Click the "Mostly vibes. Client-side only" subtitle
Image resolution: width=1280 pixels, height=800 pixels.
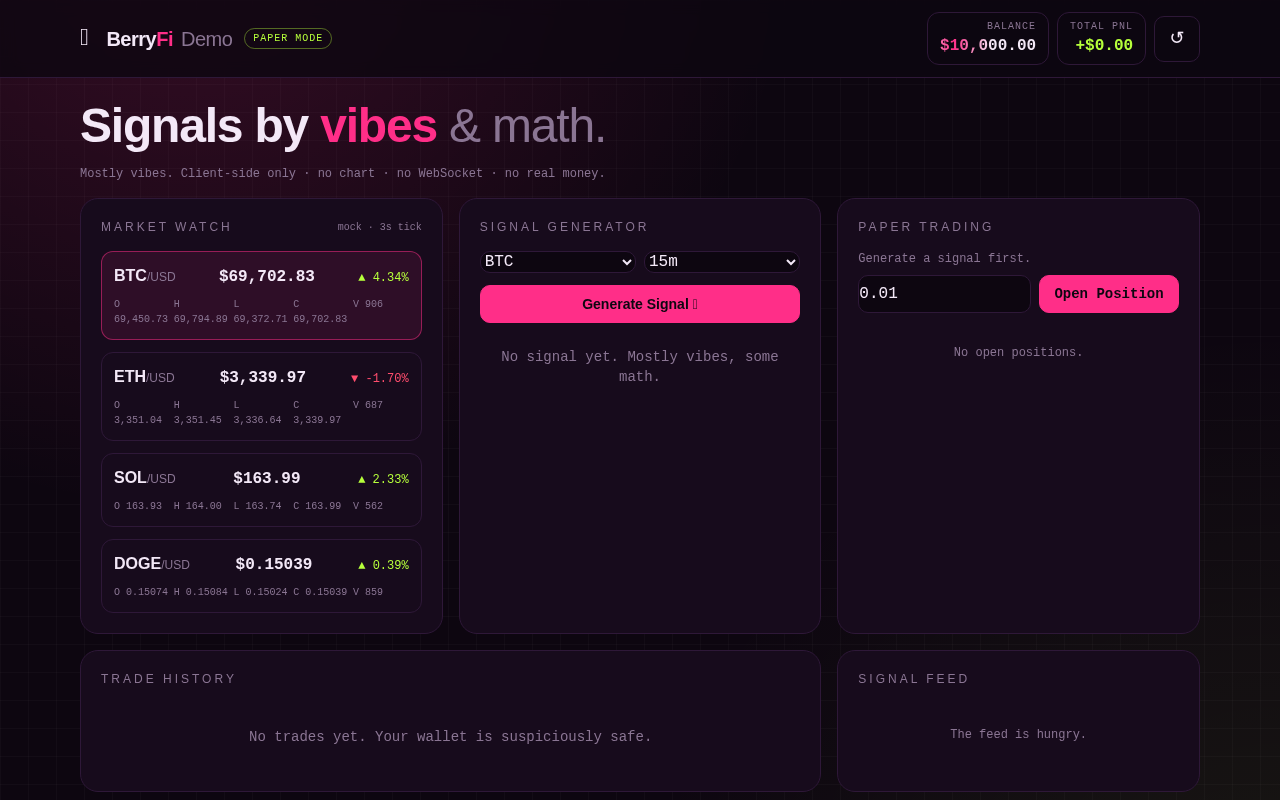coord(343,174)
